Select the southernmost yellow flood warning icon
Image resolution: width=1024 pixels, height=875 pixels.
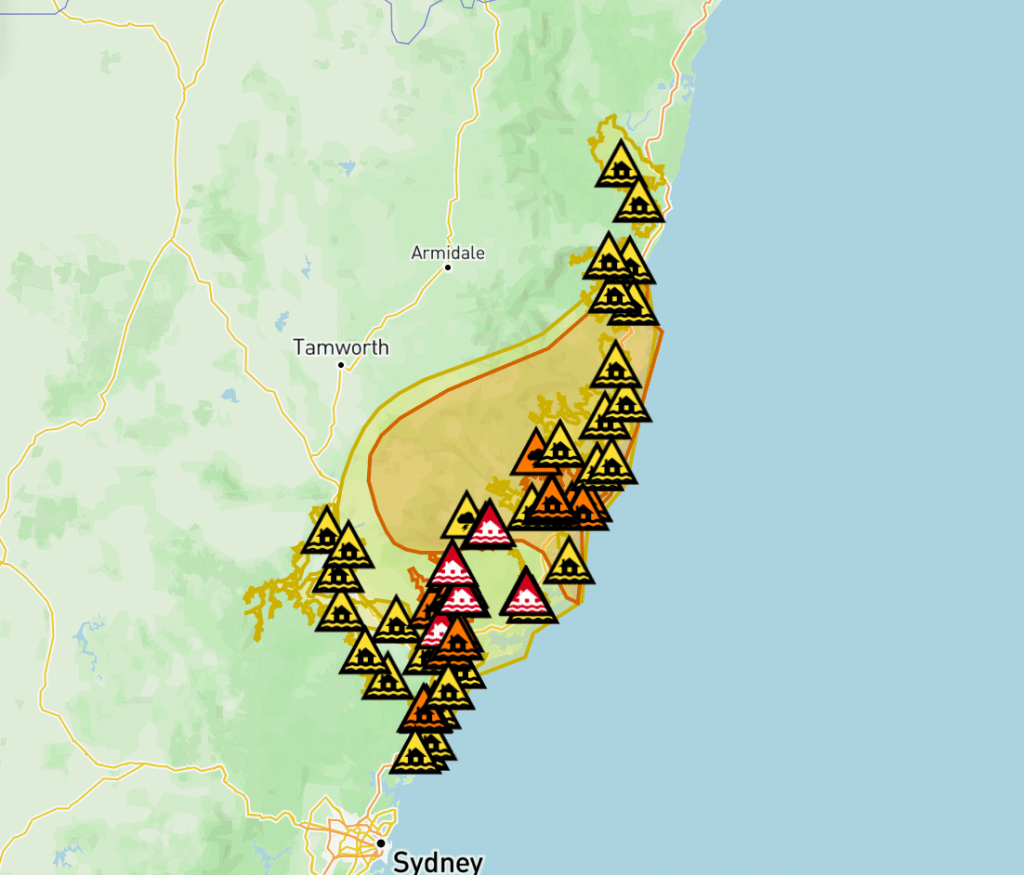tap(415, 754)
